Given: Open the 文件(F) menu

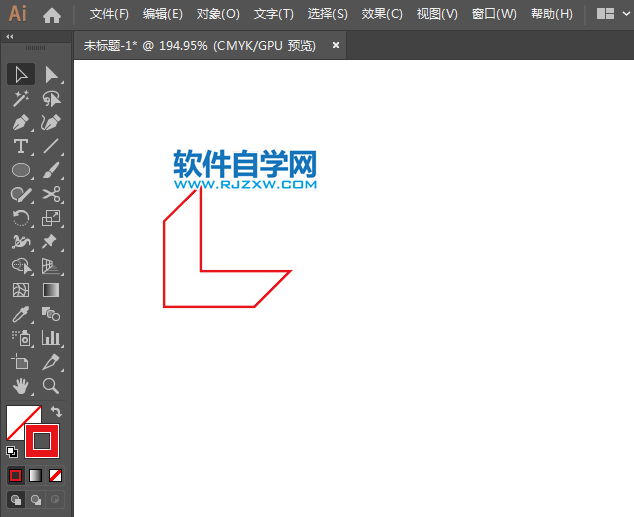Looking at the screenshot, I should 109,14.
